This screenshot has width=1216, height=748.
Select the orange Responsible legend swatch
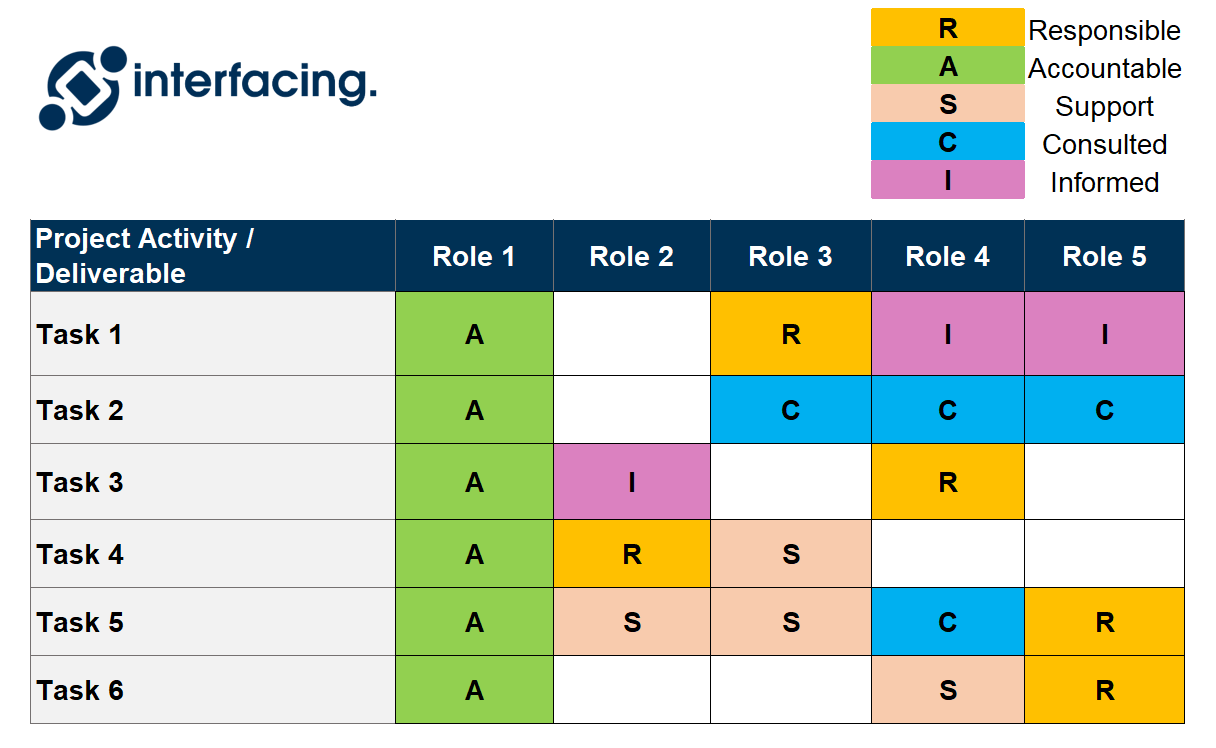(947, 28)
